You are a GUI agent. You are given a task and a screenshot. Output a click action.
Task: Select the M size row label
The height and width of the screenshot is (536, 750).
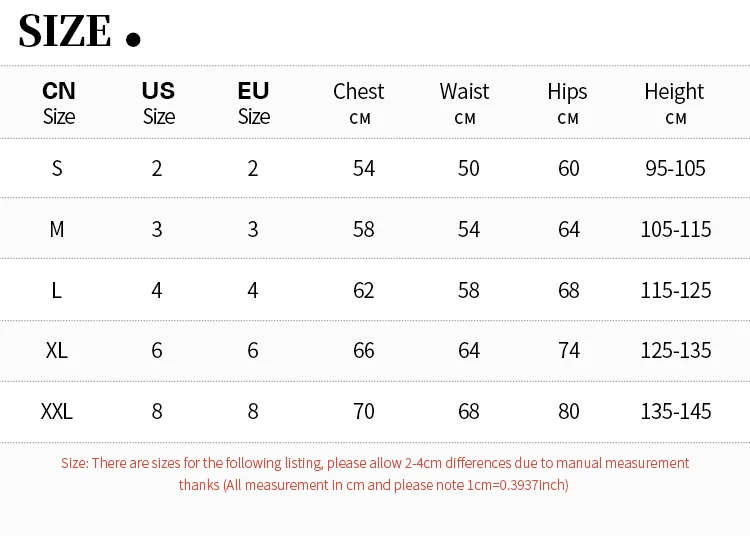[57, 229]
